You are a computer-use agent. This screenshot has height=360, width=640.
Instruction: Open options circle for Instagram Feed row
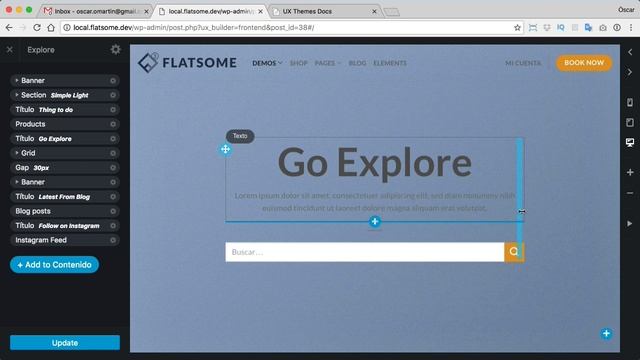[x=113, y=240]
